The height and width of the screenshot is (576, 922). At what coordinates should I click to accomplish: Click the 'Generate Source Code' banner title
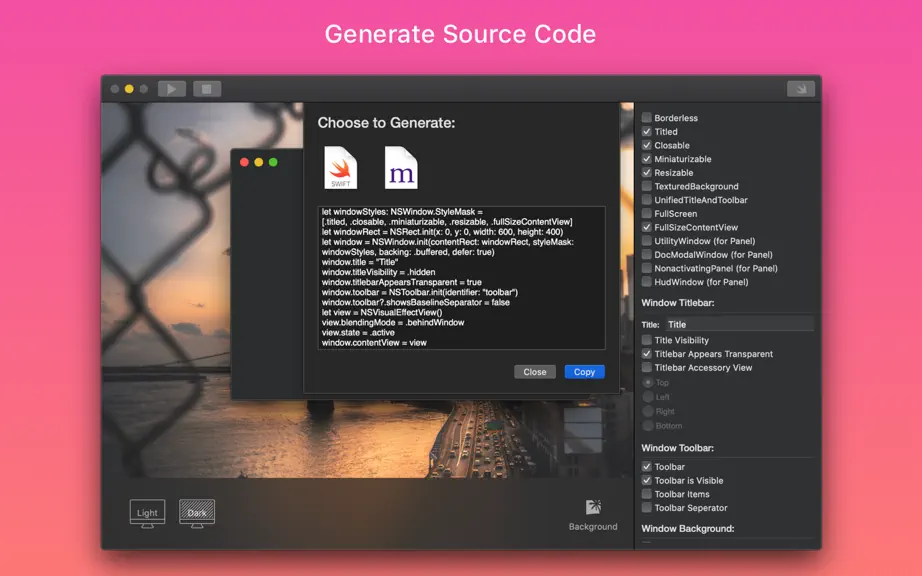pyautogui.click(x=460, y=34)
